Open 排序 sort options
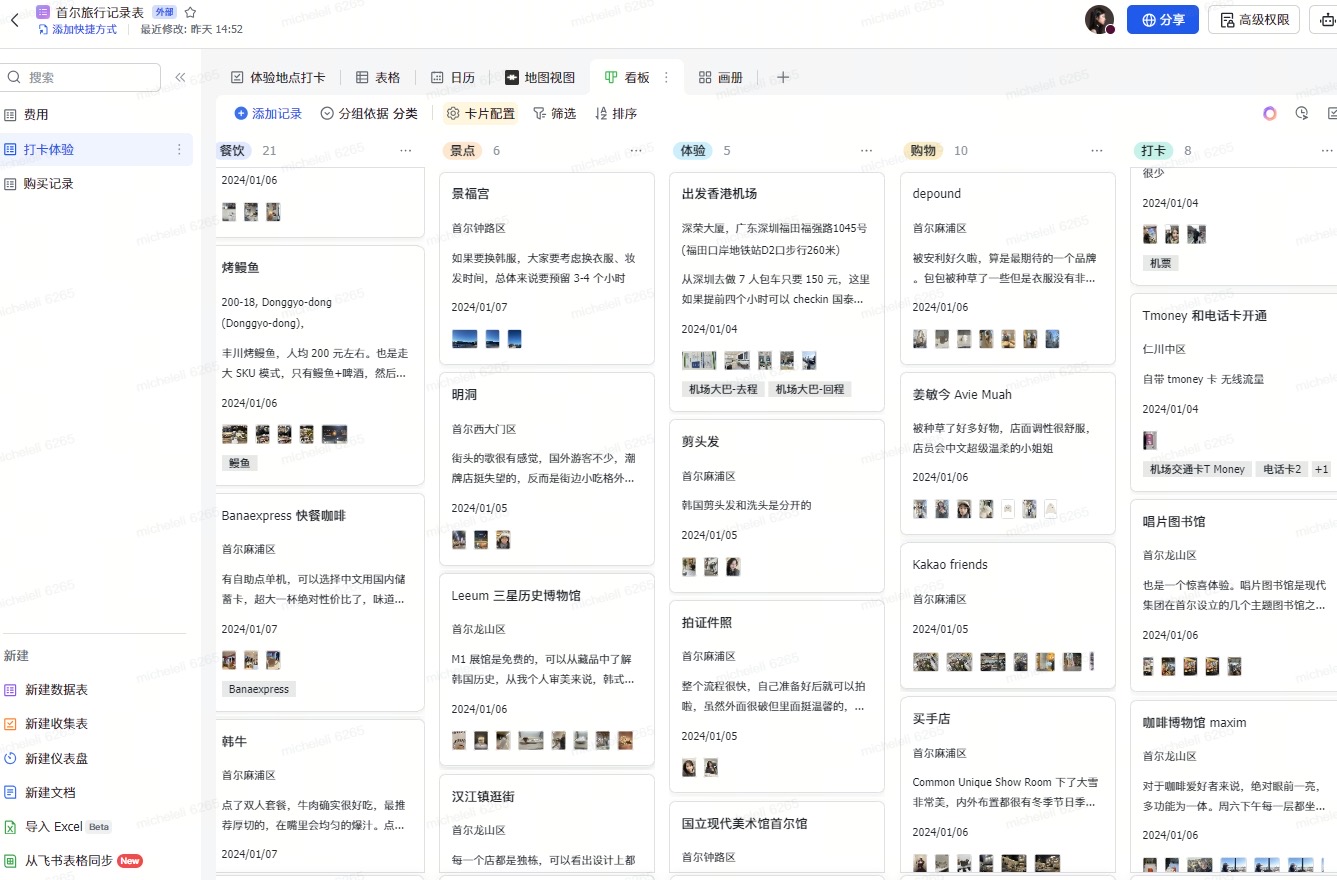Viewport: 1337px width, 880px height. pos(615,113)
